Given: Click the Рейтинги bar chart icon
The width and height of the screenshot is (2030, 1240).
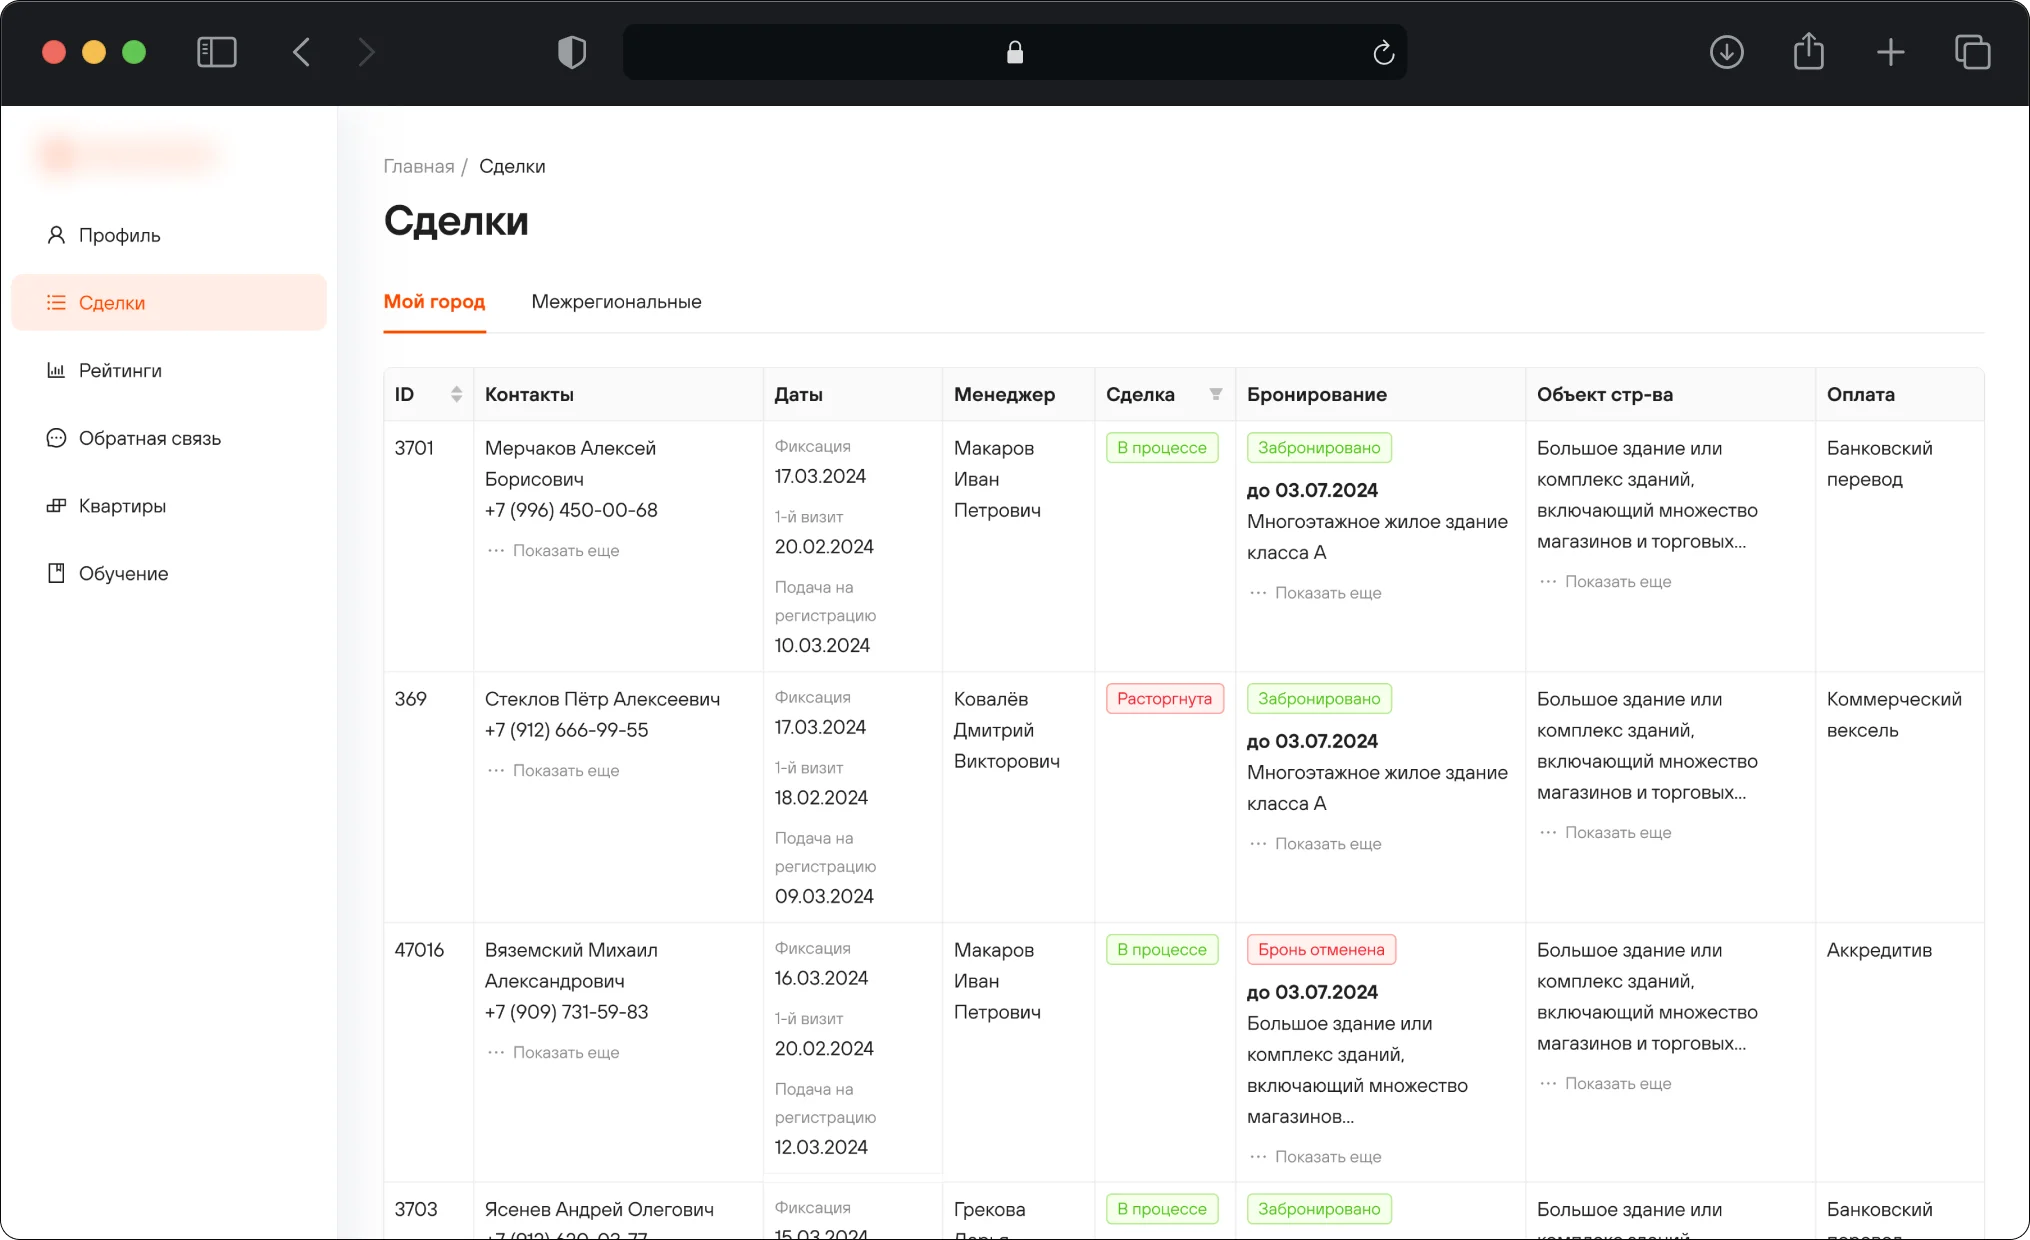Looking at the screenshot, I should pyautogui.click(x=56, y=370).
